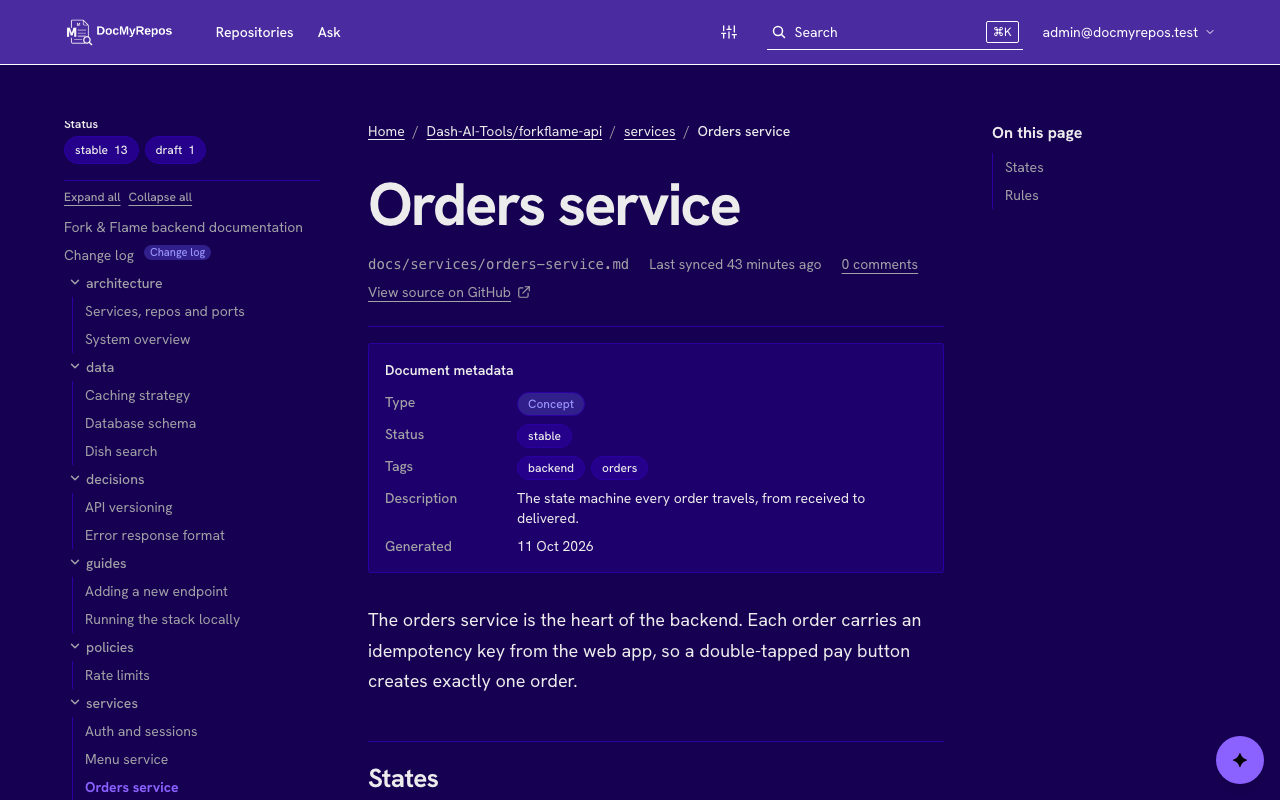Screen dimensions: 1280x800
Task: Go to Home breadcrumb
Action: tap(386, 131)
